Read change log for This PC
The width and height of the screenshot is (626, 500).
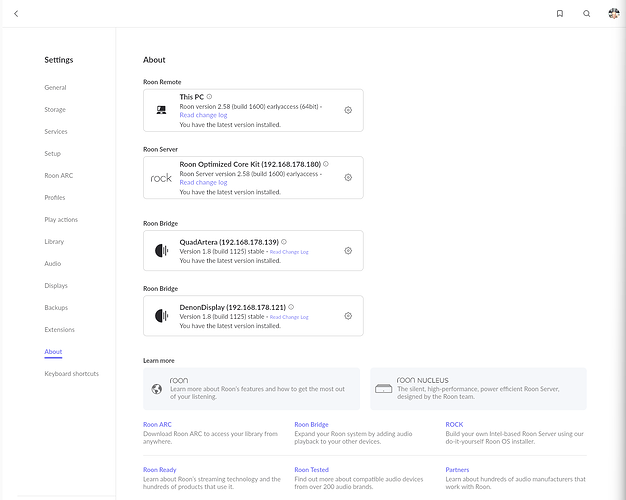203,116
